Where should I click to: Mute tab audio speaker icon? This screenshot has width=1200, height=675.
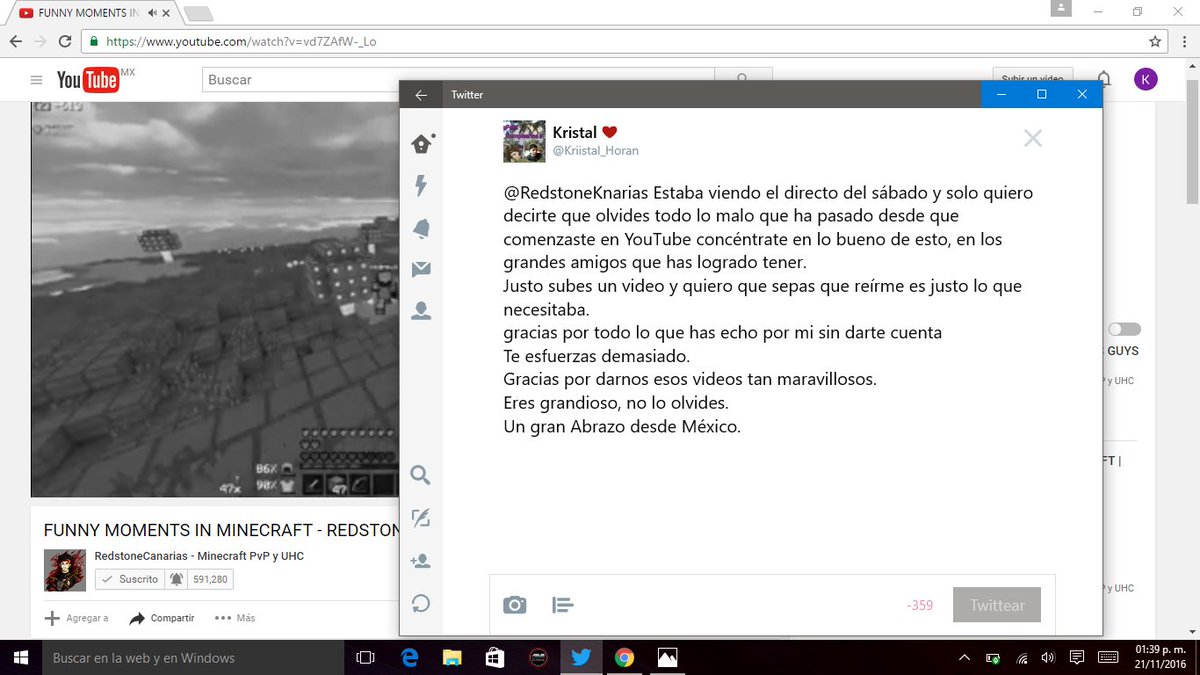click(150, 14)
